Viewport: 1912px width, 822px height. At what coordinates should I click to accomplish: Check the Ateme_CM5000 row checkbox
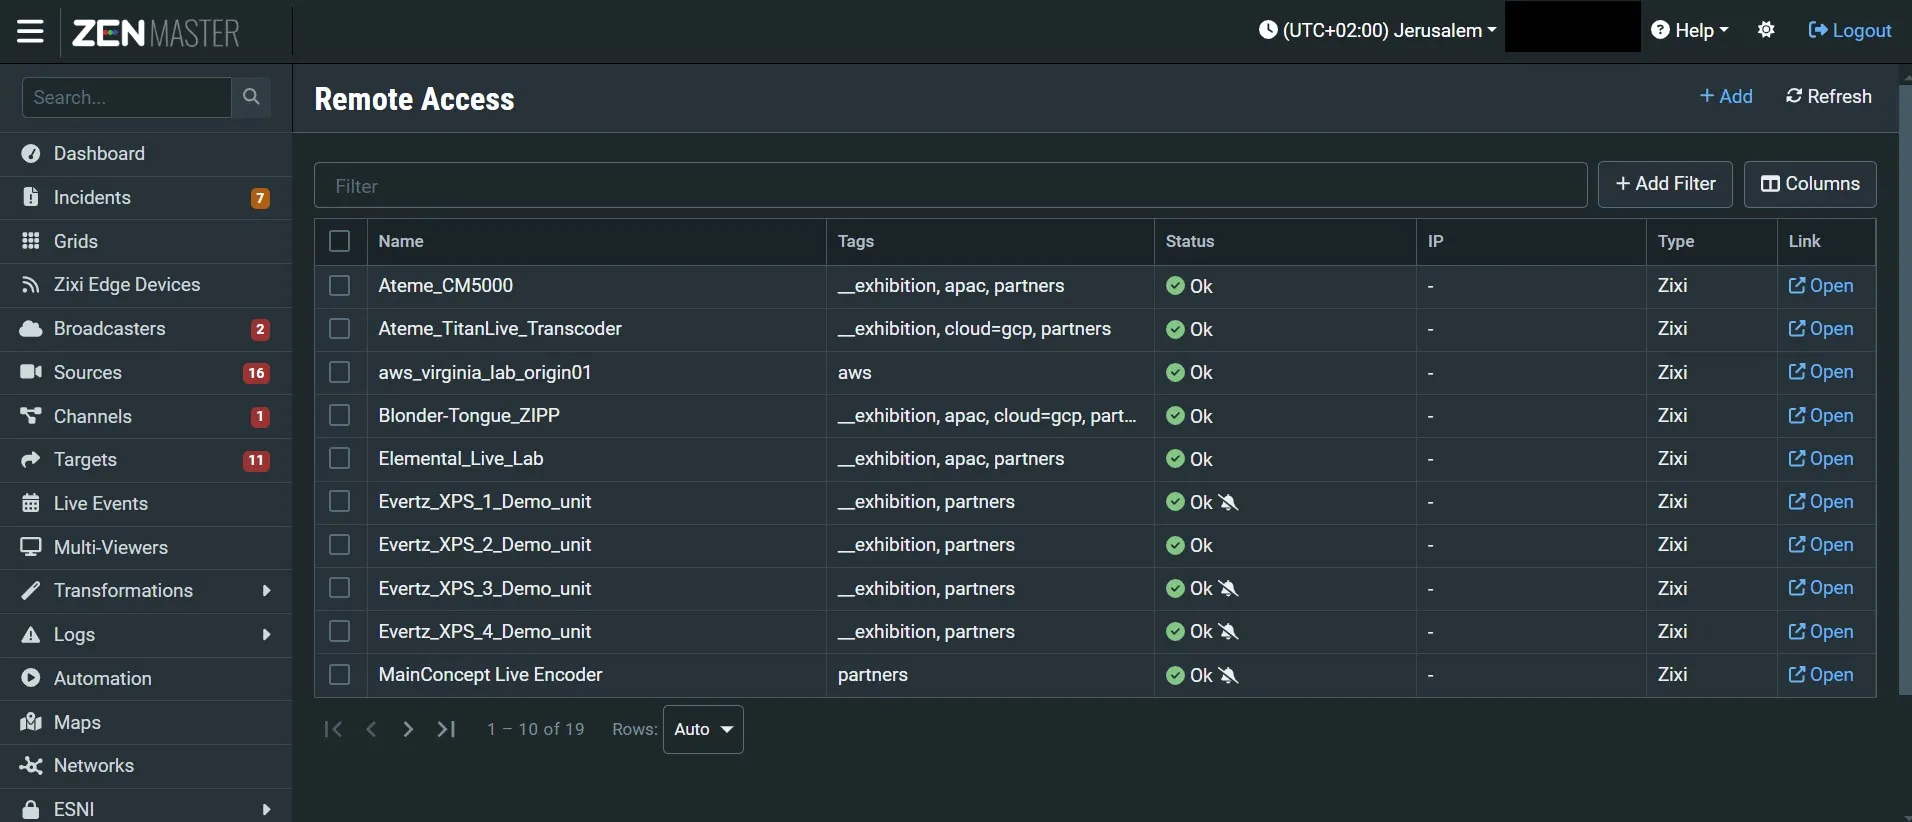(340, 286)
